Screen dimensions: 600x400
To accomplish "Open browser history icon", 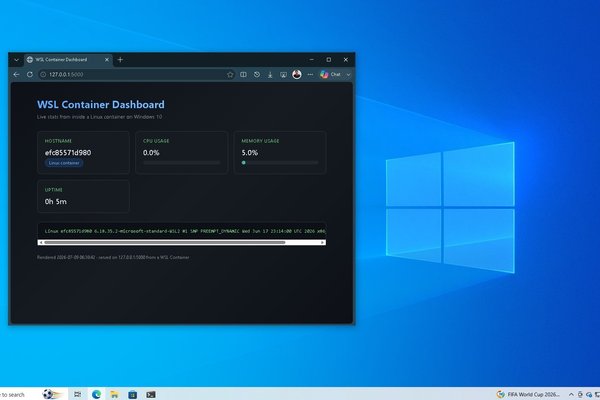I will point(257,75).
